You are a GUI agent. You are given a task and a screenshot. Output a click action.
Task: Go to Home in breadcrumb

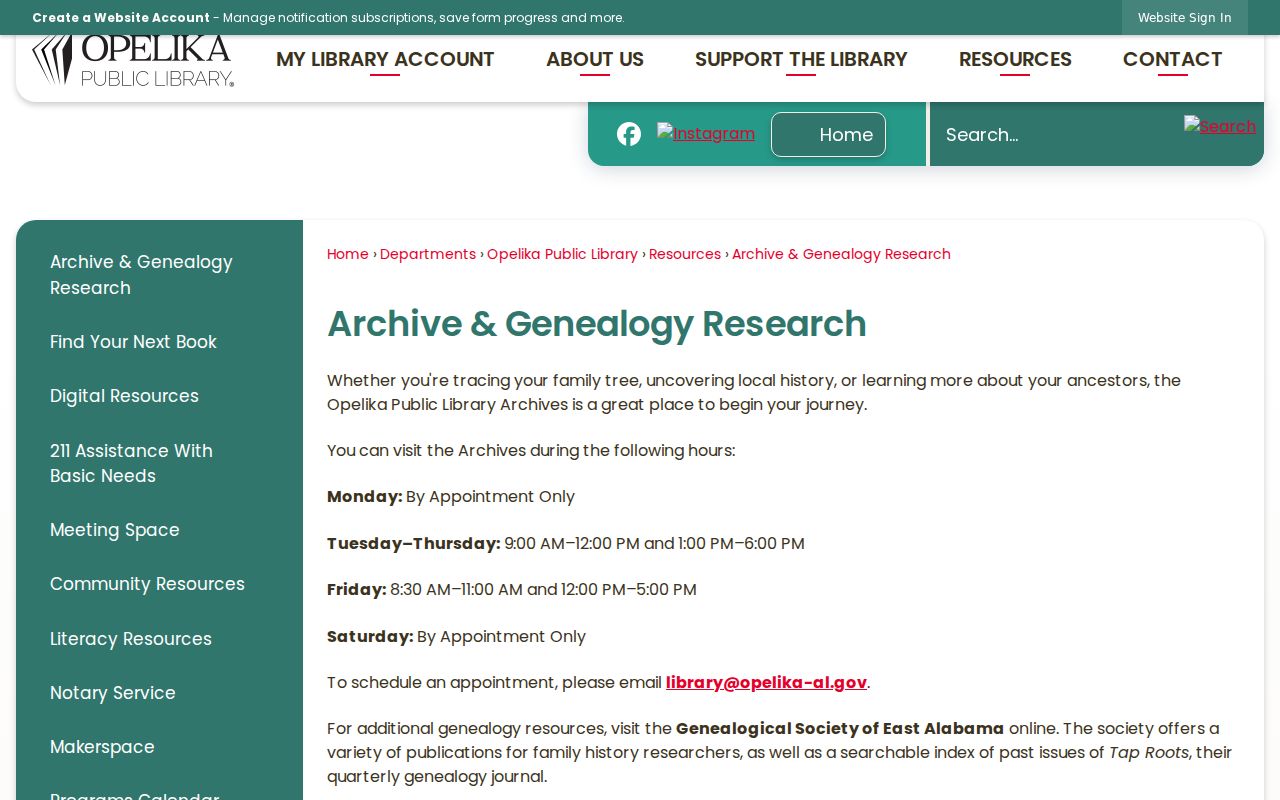click(348, 254)
